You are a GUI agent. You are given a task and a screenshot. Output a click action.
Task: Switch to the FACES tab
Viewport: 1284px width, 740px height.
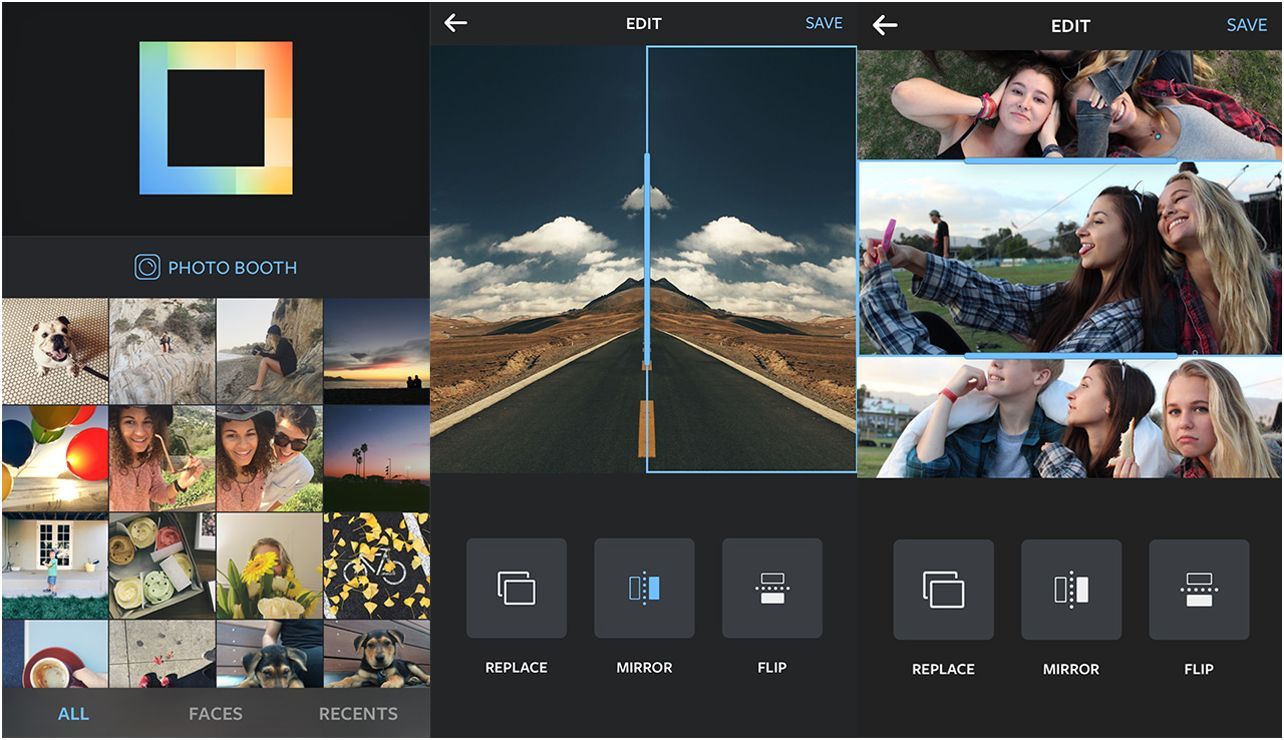click(x=214, y=714)
